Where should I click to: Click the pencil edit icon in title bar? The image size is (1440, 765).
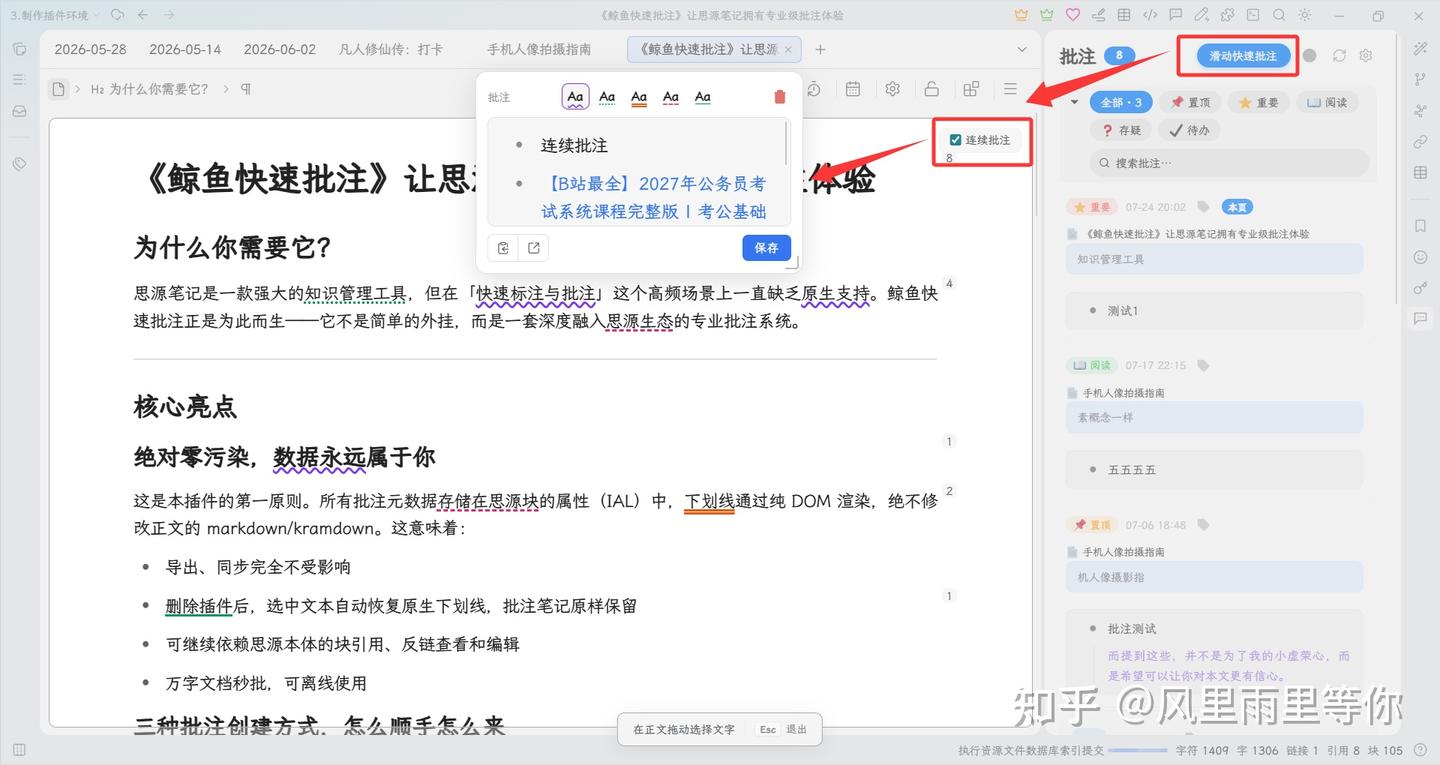click(x=1201, y=15)
